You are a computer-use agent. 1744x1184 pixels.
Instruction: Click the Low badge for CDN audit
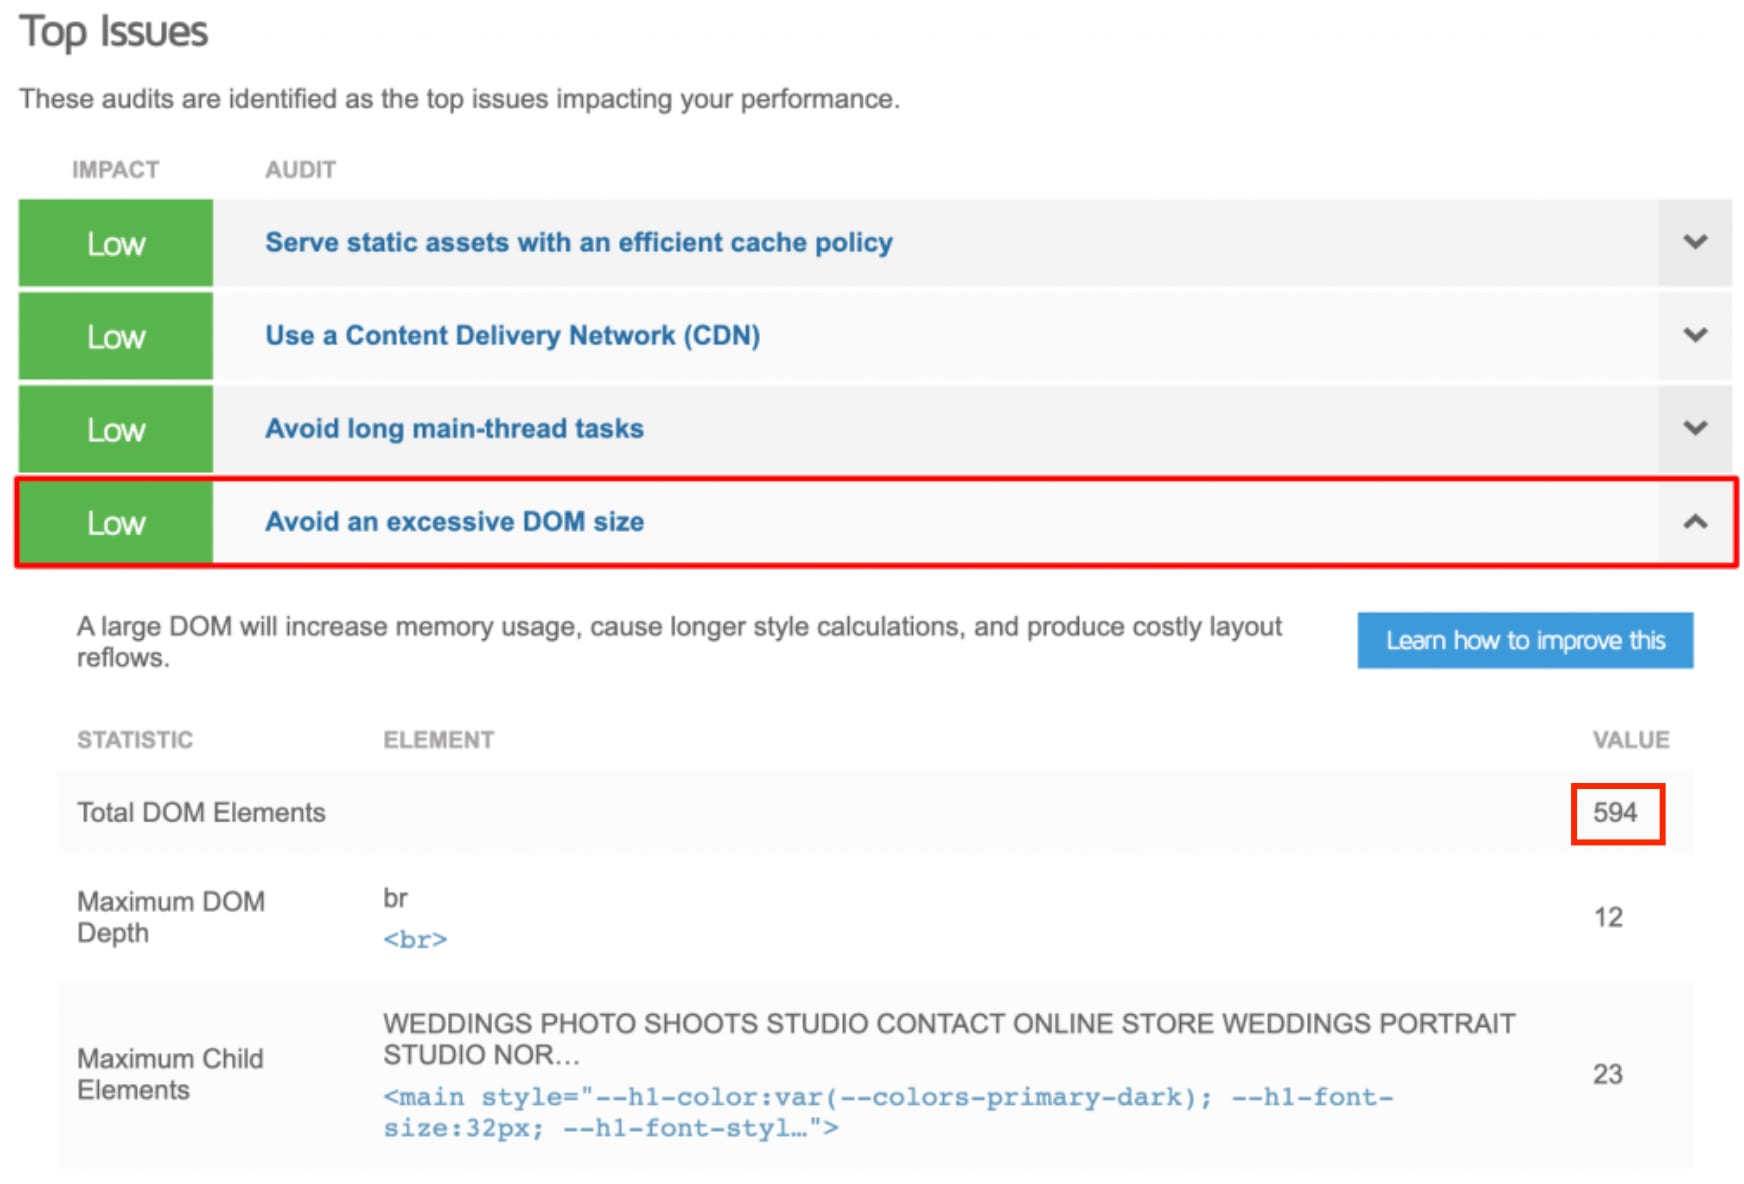point(114,336)
